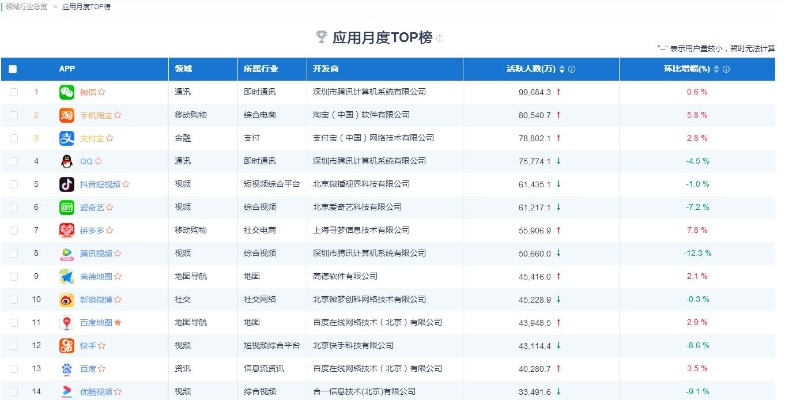Image resolution: width=785 pixels, height=400 pixels.
Task: Click the 开发商 column header
Action: pyautogui.click(x=325, y=69)
